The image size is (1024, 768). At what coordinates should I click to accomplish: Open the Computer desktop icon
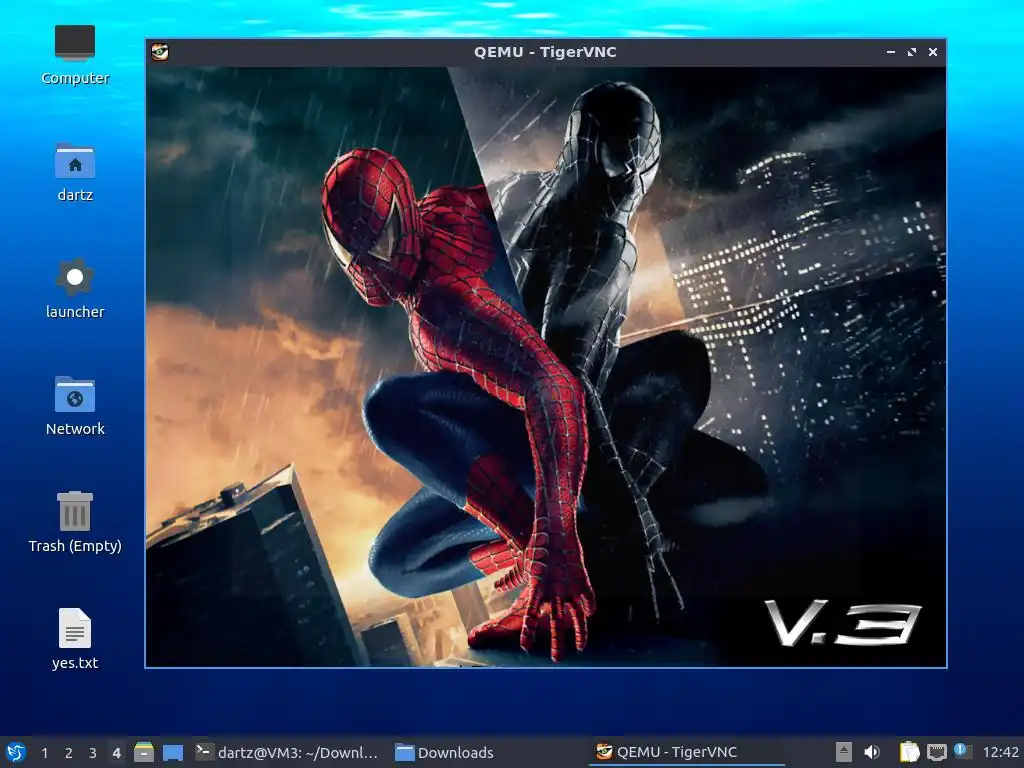pyautogui.click(x=74, y=55)
